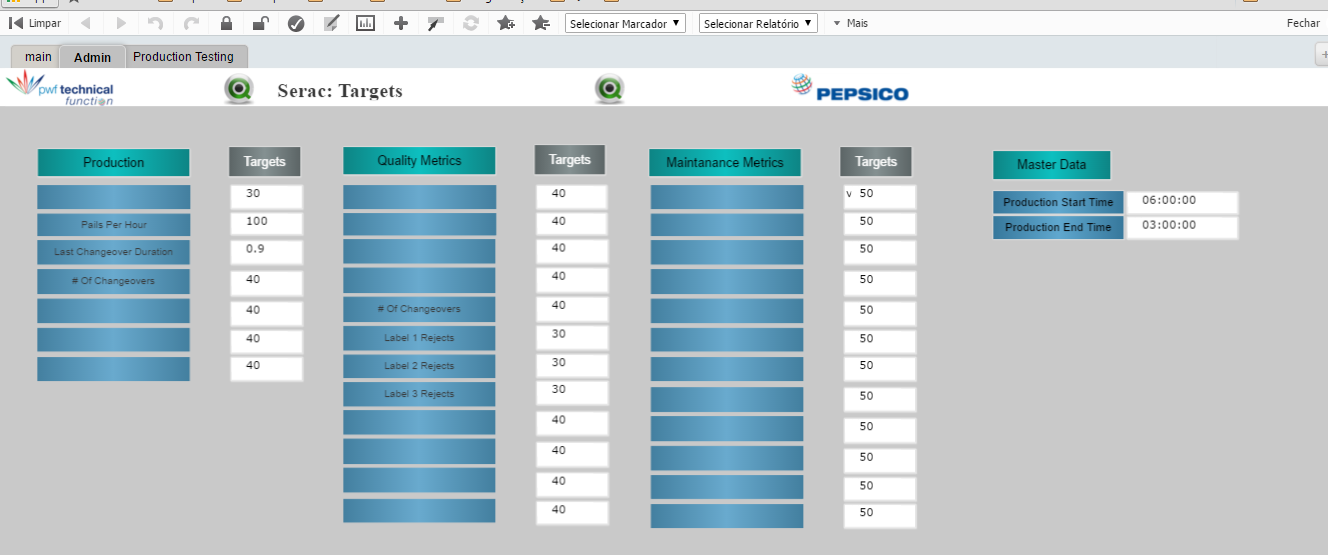
Task: Click the unlock selections open padlock icon
Action: pyautogui.click(x=259, y=23)
